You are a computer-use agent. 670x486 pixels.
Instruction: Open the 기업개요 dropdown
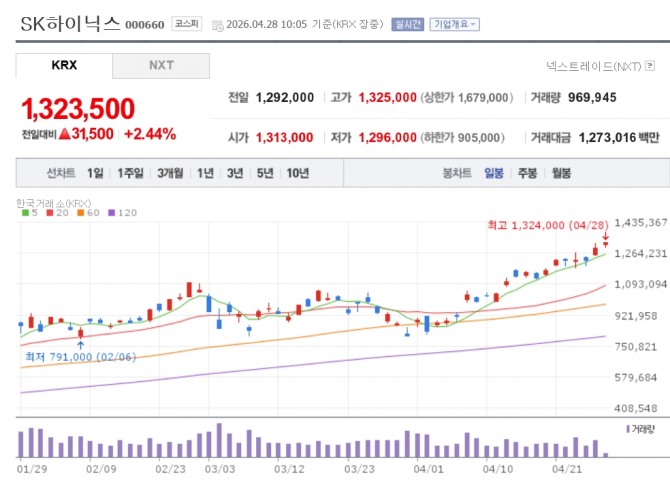point(455,24)
